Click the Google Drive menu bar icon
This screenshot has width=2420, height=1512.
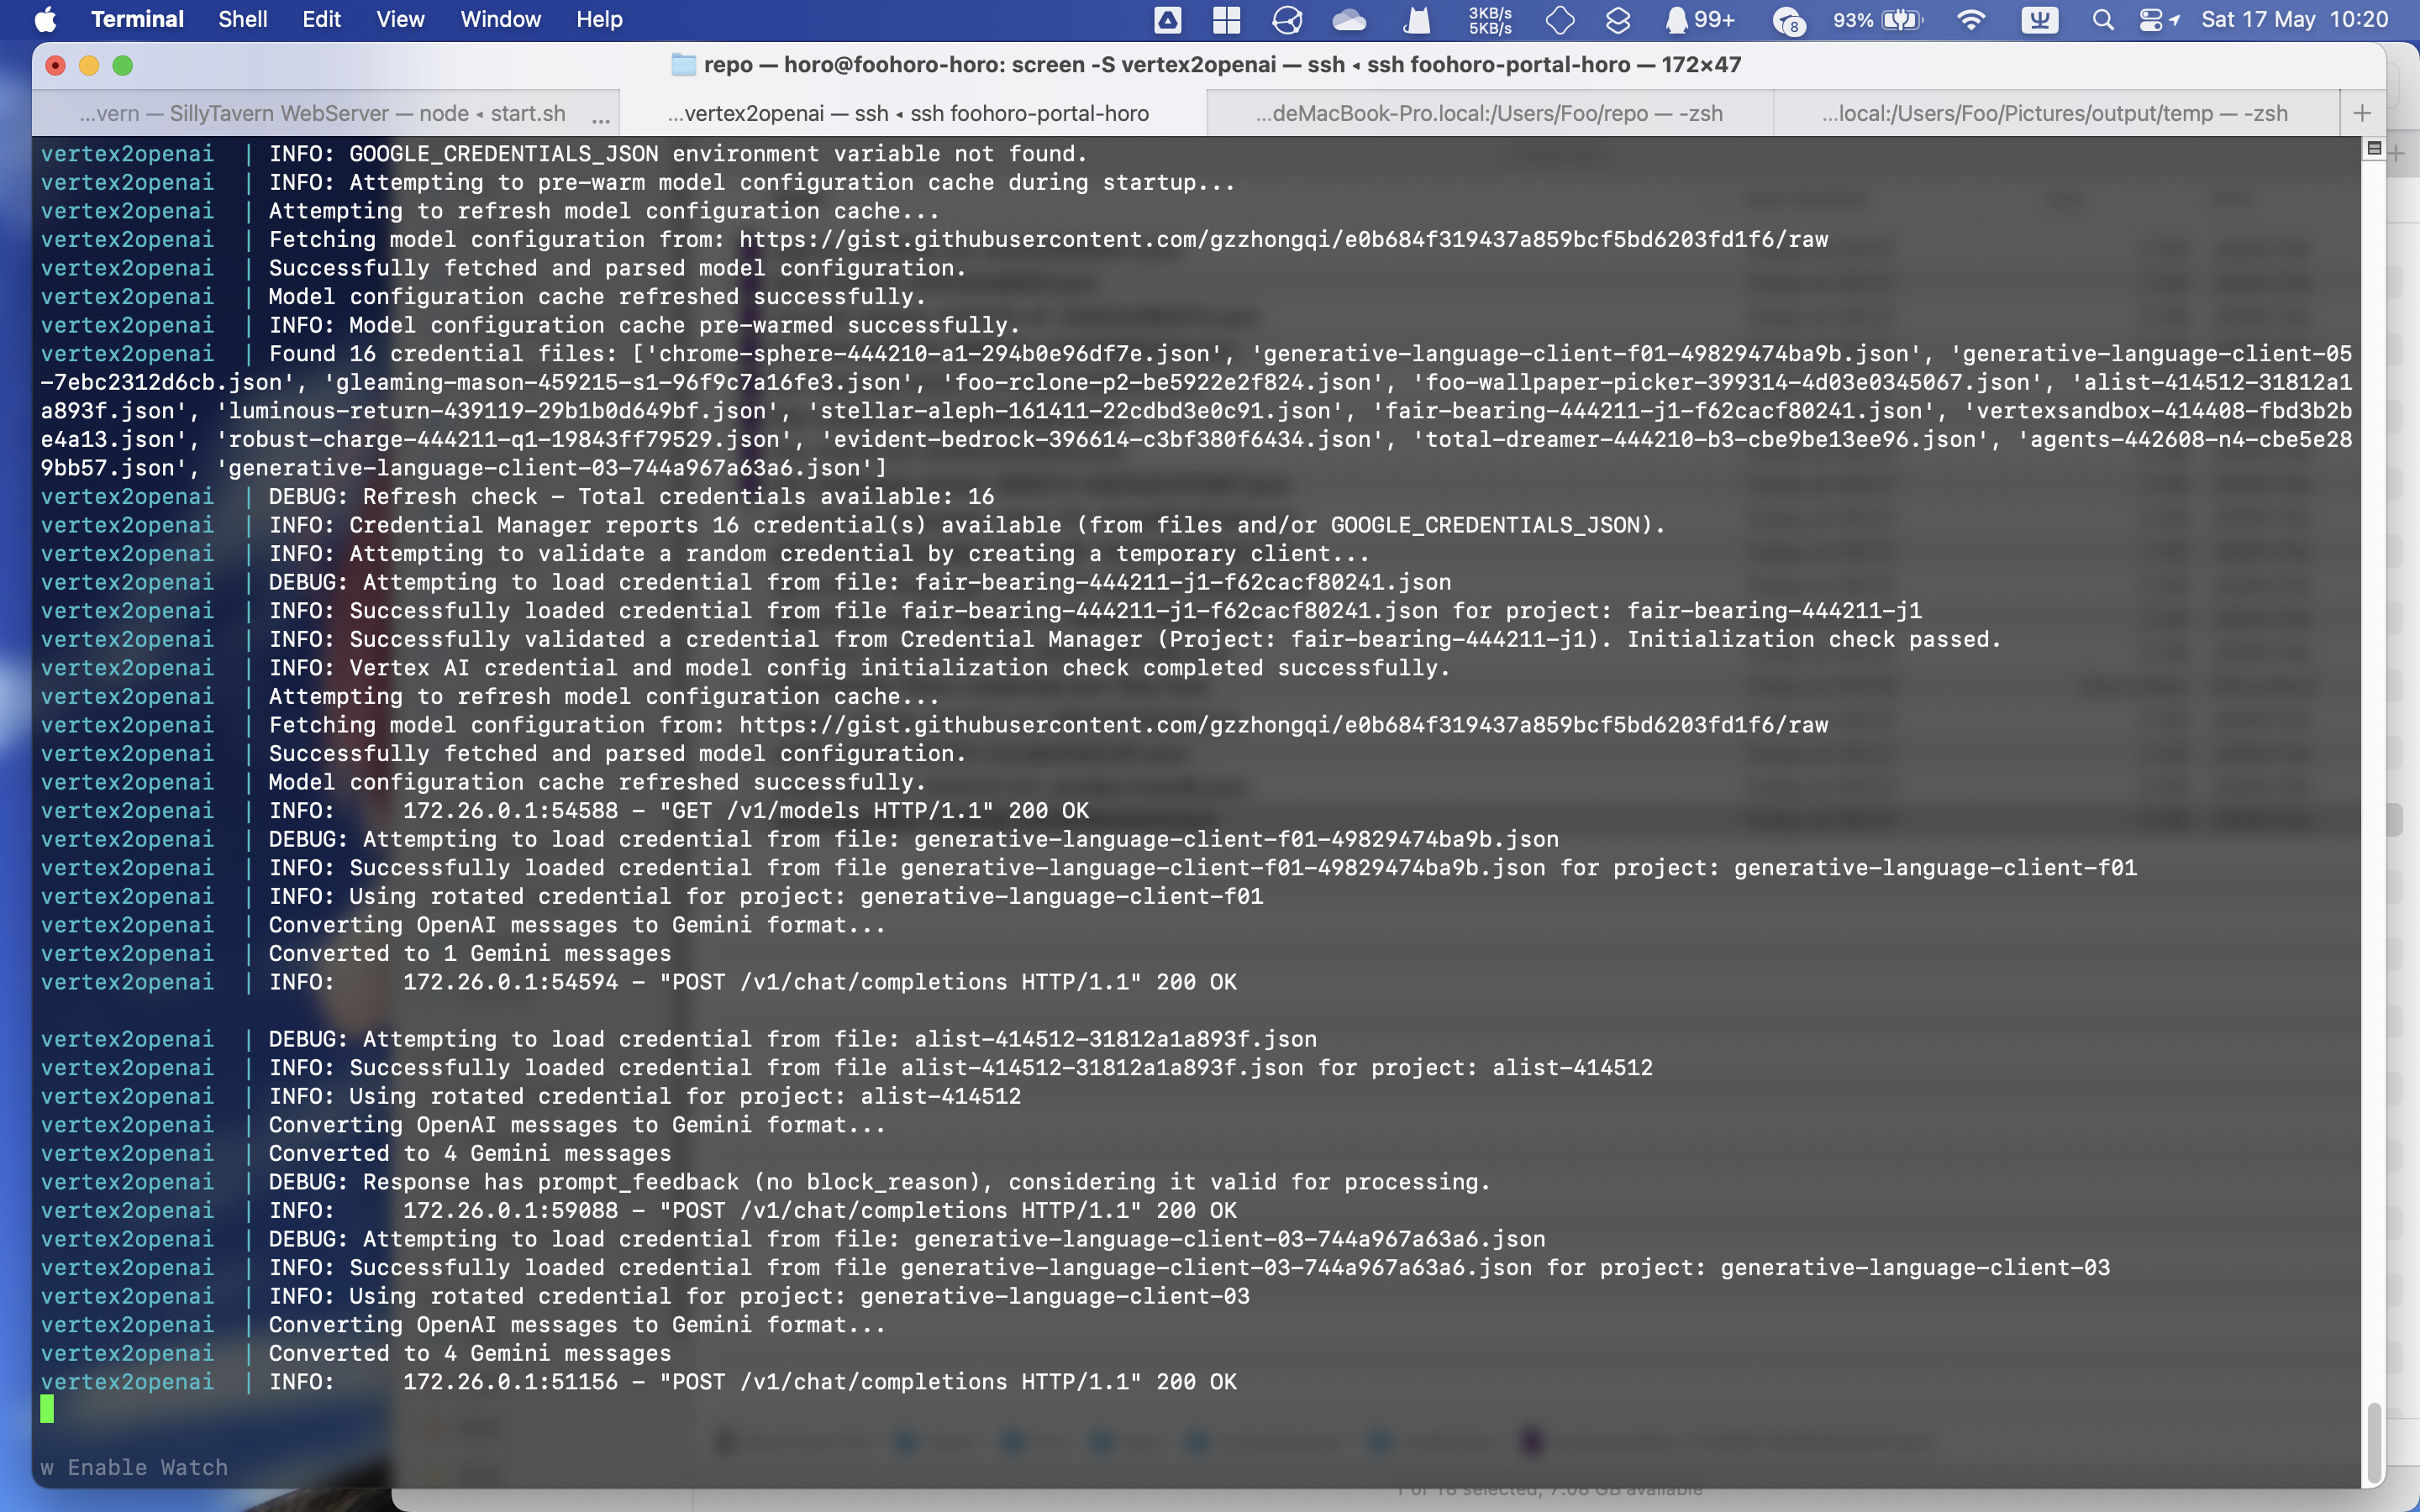click(1167, 20)
